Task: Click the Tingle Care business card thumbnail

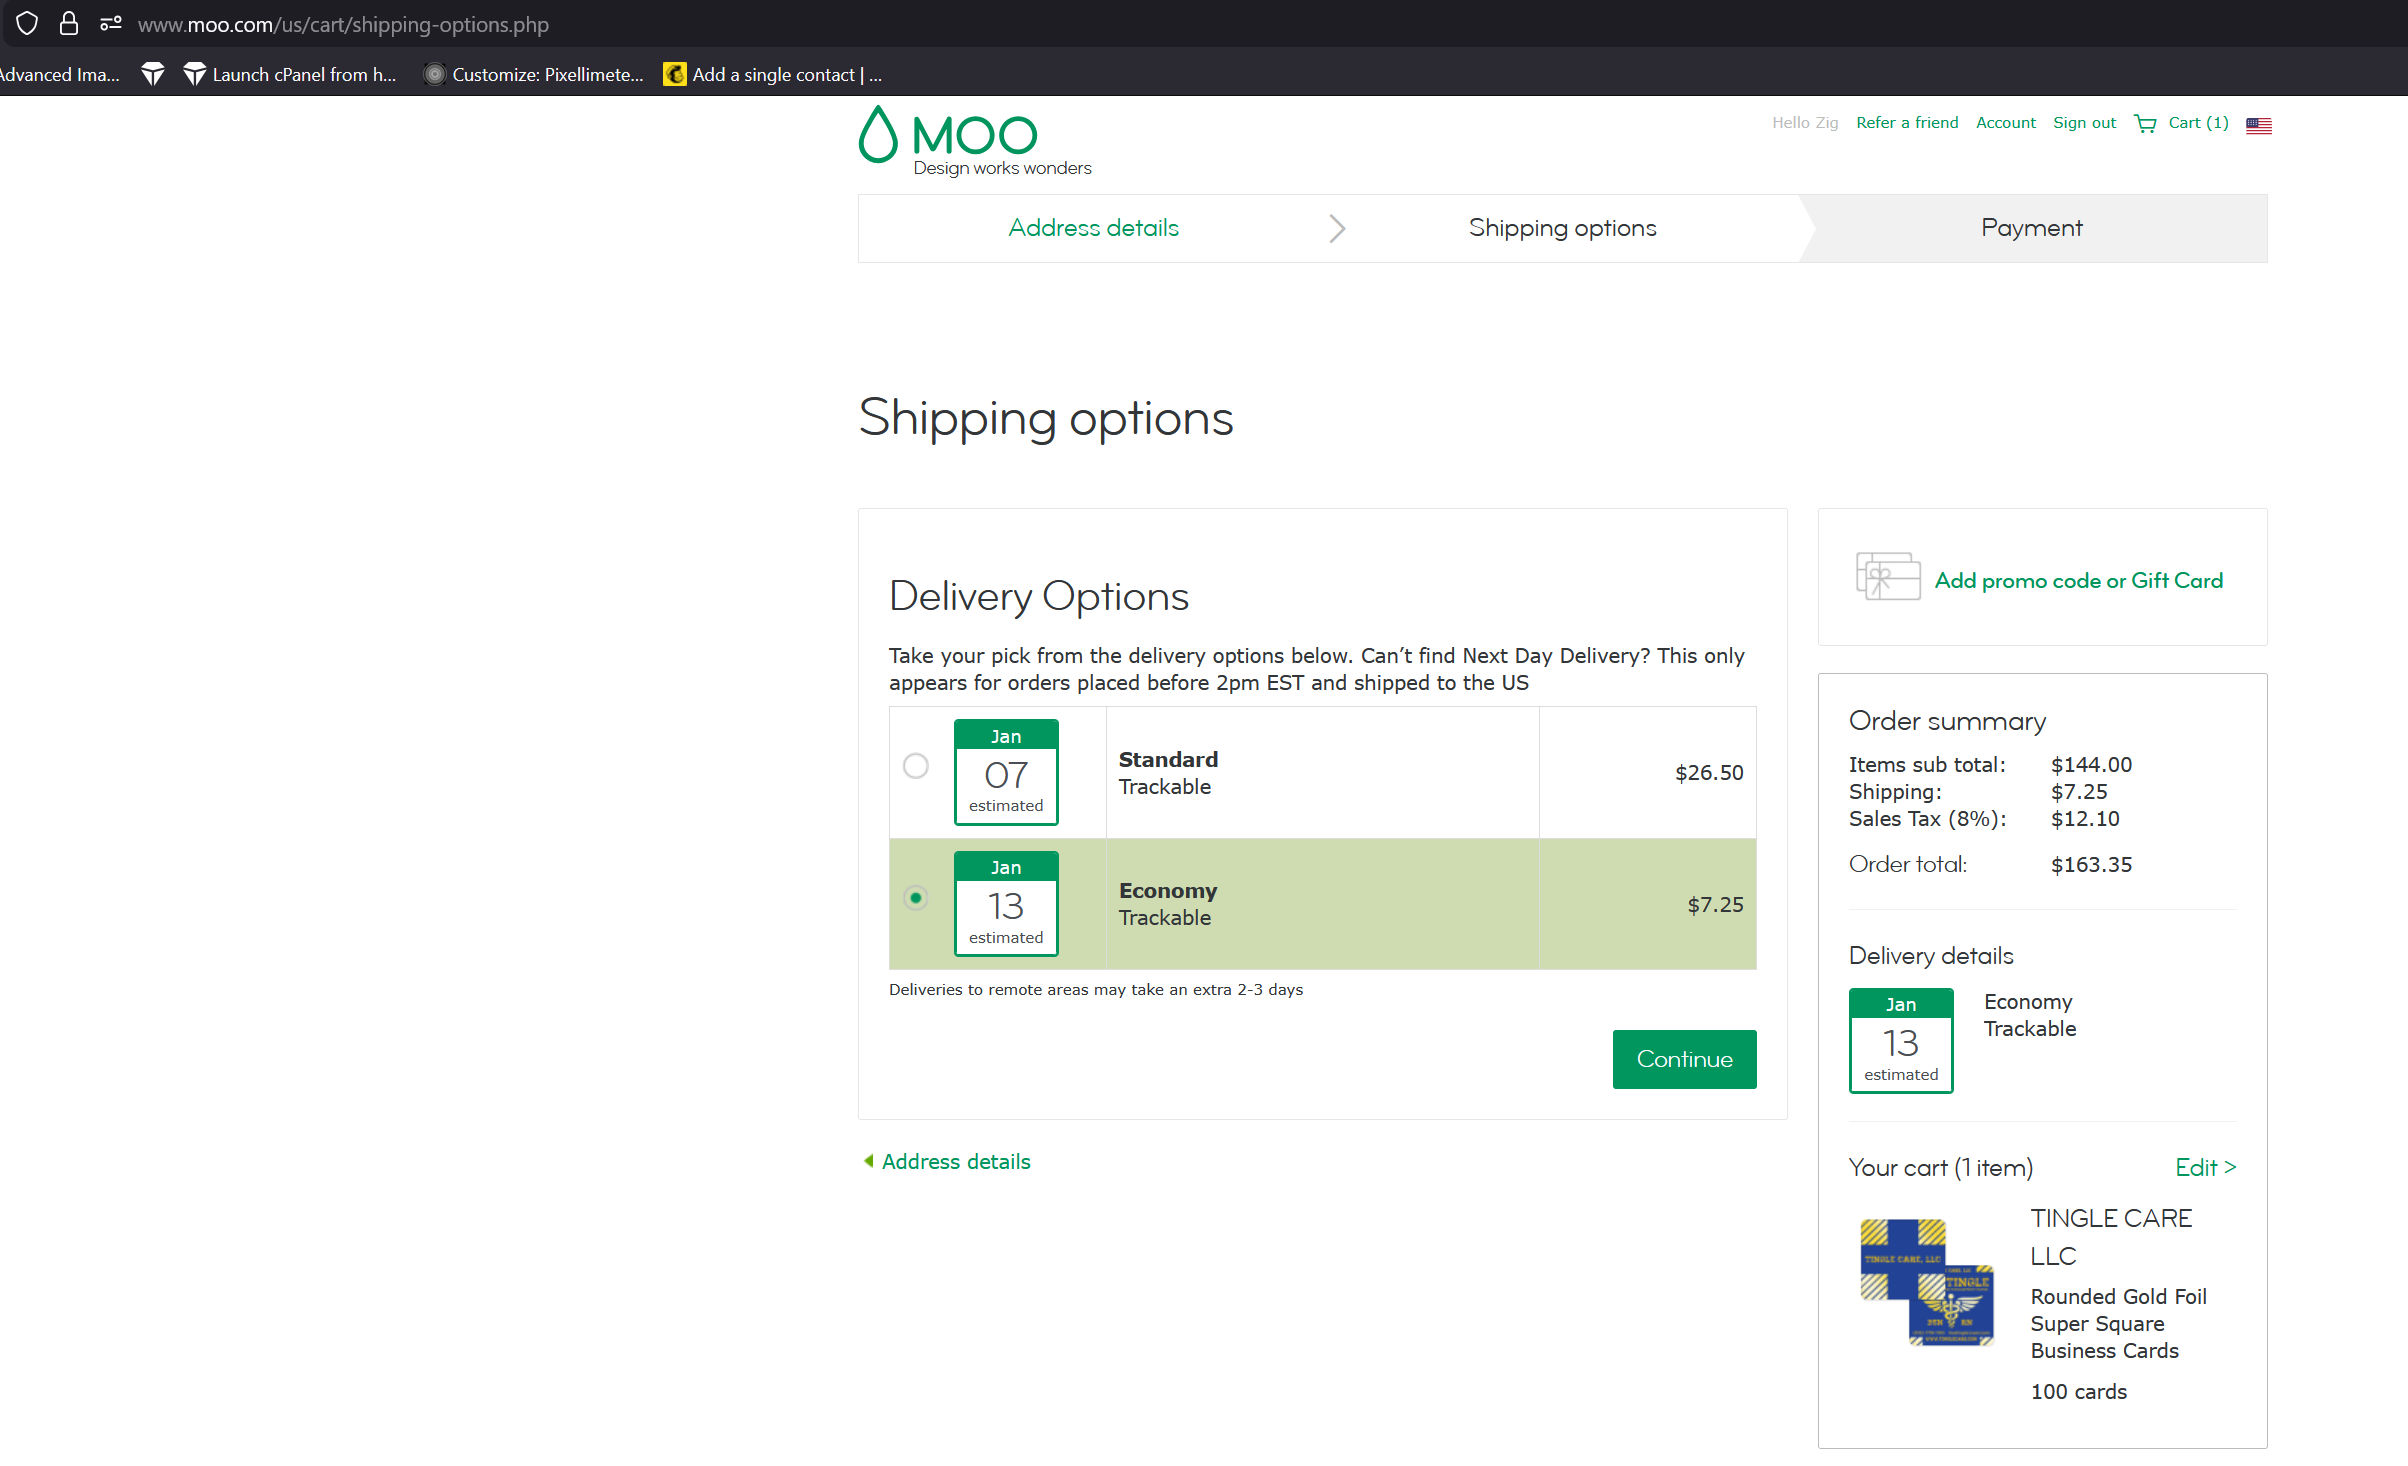Action: click(1926, 1282)
